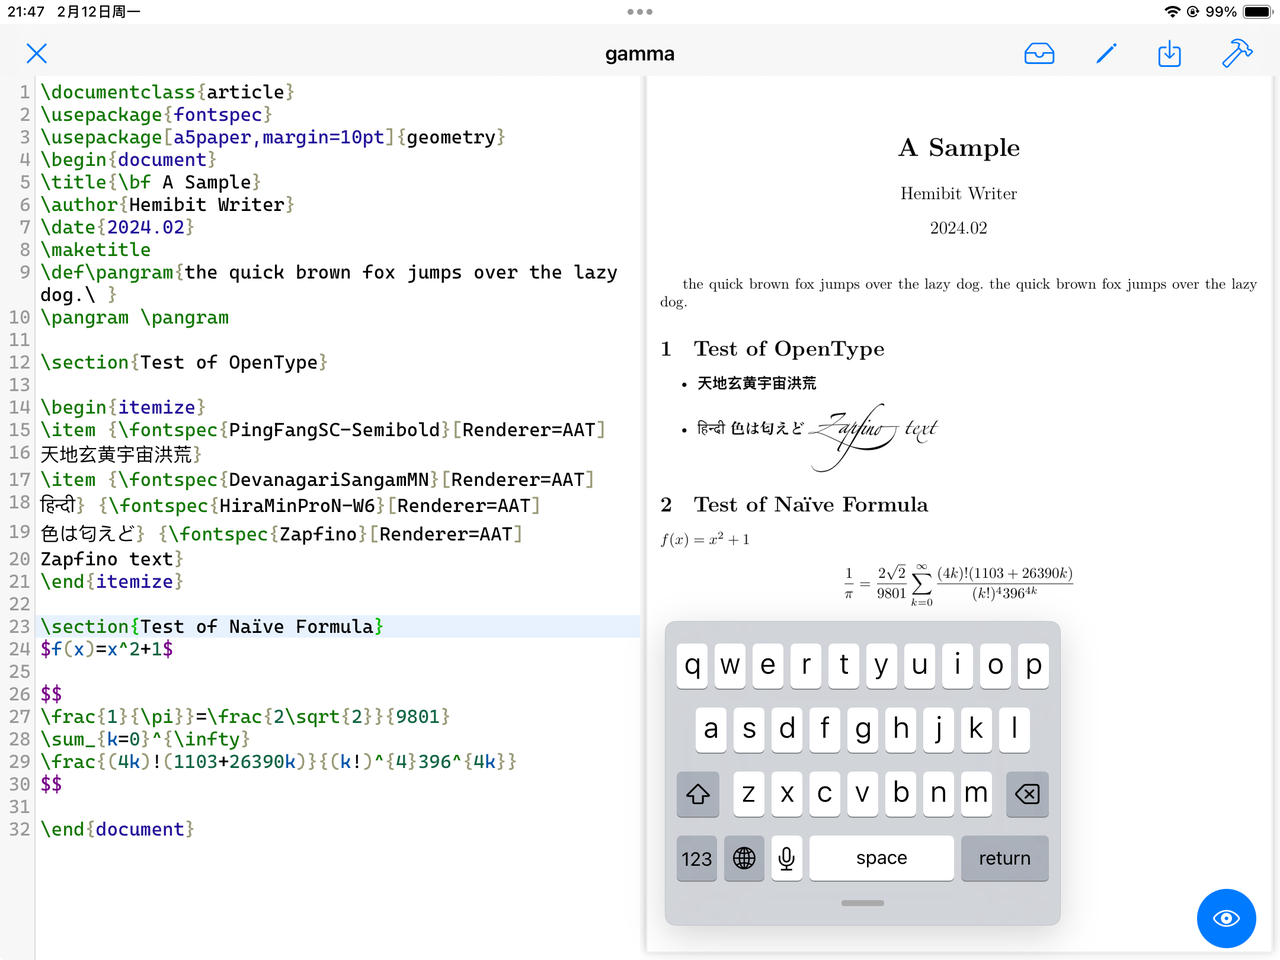The width and height of the screenshot is (1280, 960).
Task: Tap the space bar
Action: point(882,858)
